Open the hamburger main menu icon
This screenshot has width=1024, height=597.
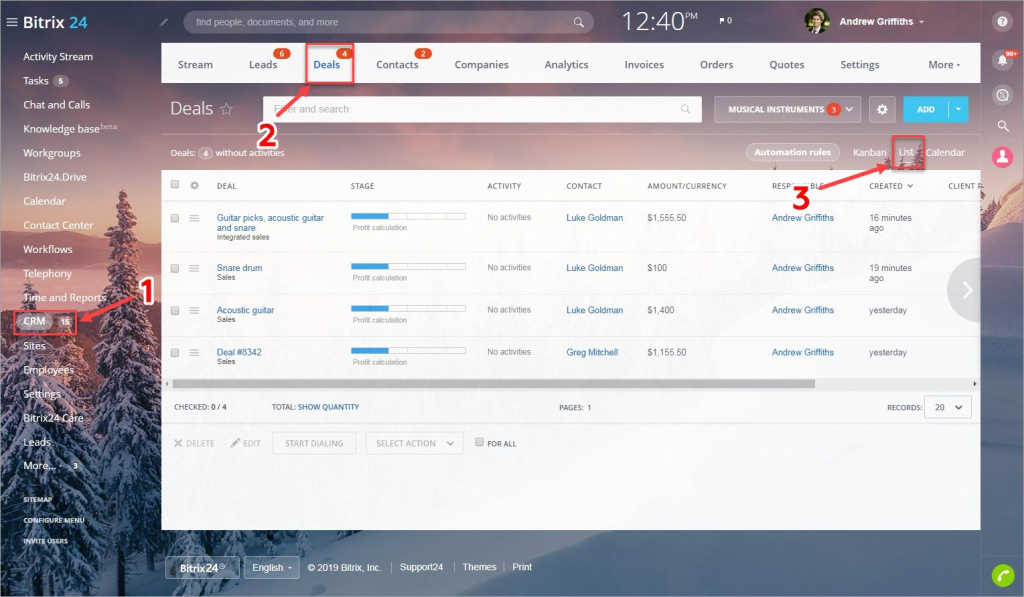click(12, 22)
